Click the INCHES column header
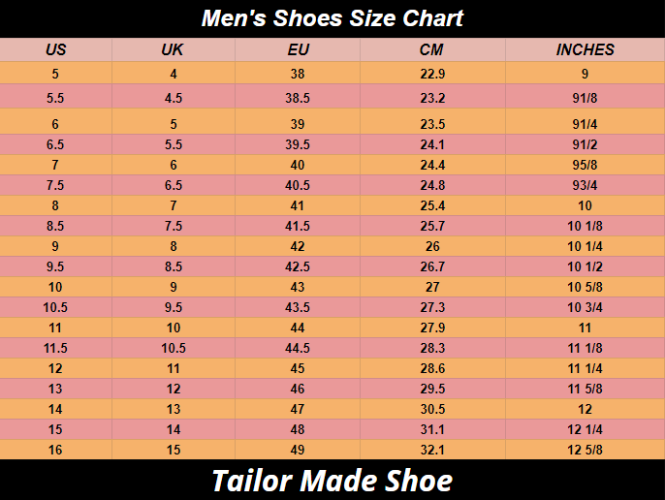Viewport: 665px width, 500px height. [585, 50]
